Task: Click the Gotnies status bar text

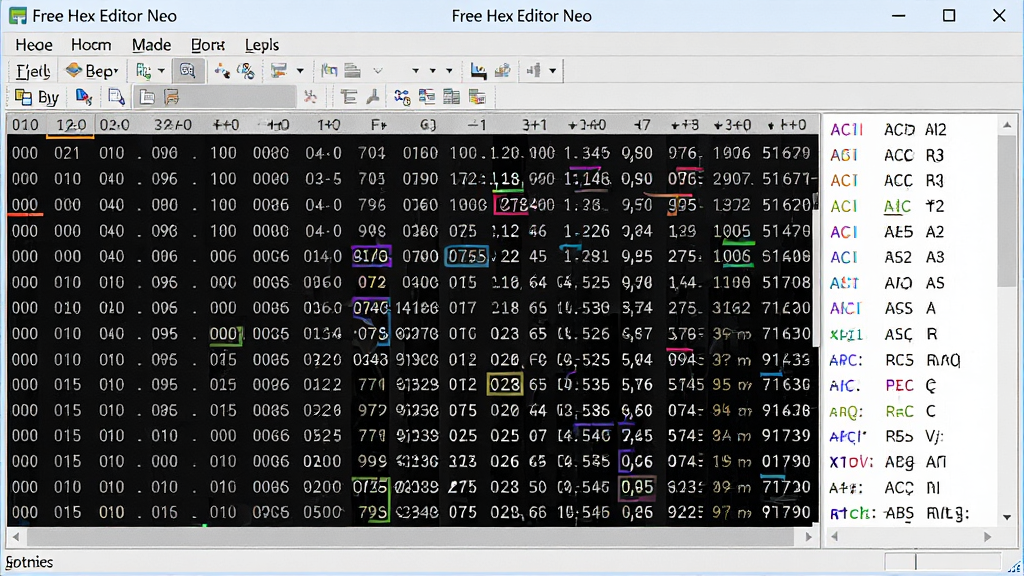Action: [29, 562]
